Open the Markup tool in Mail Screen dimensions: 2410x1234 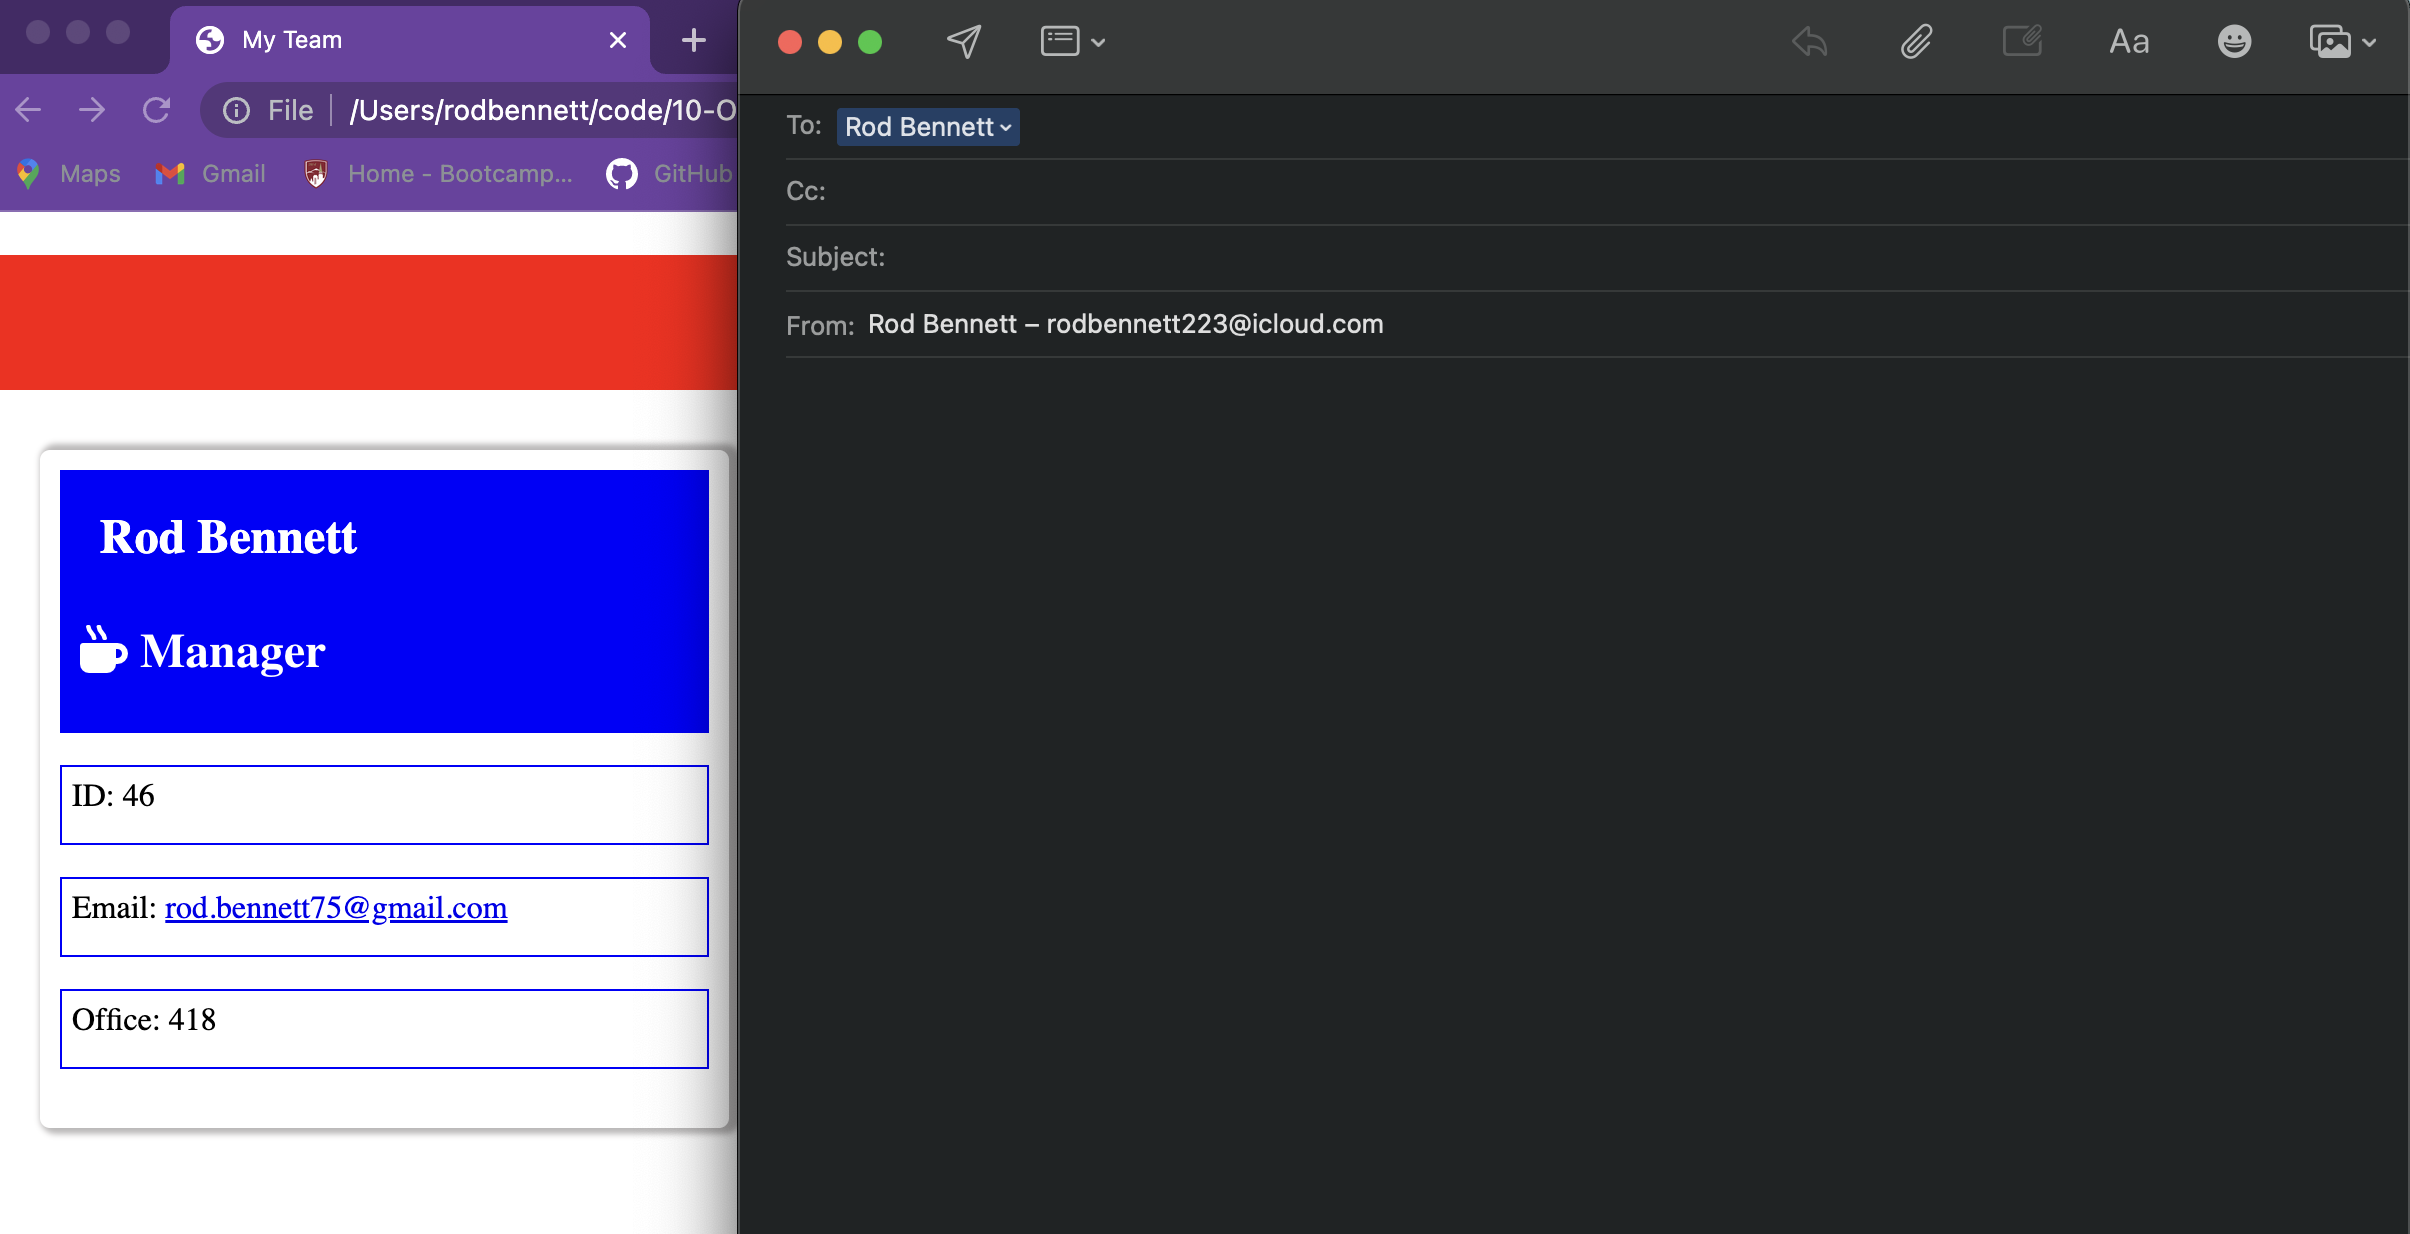[x=2021, y=41]
